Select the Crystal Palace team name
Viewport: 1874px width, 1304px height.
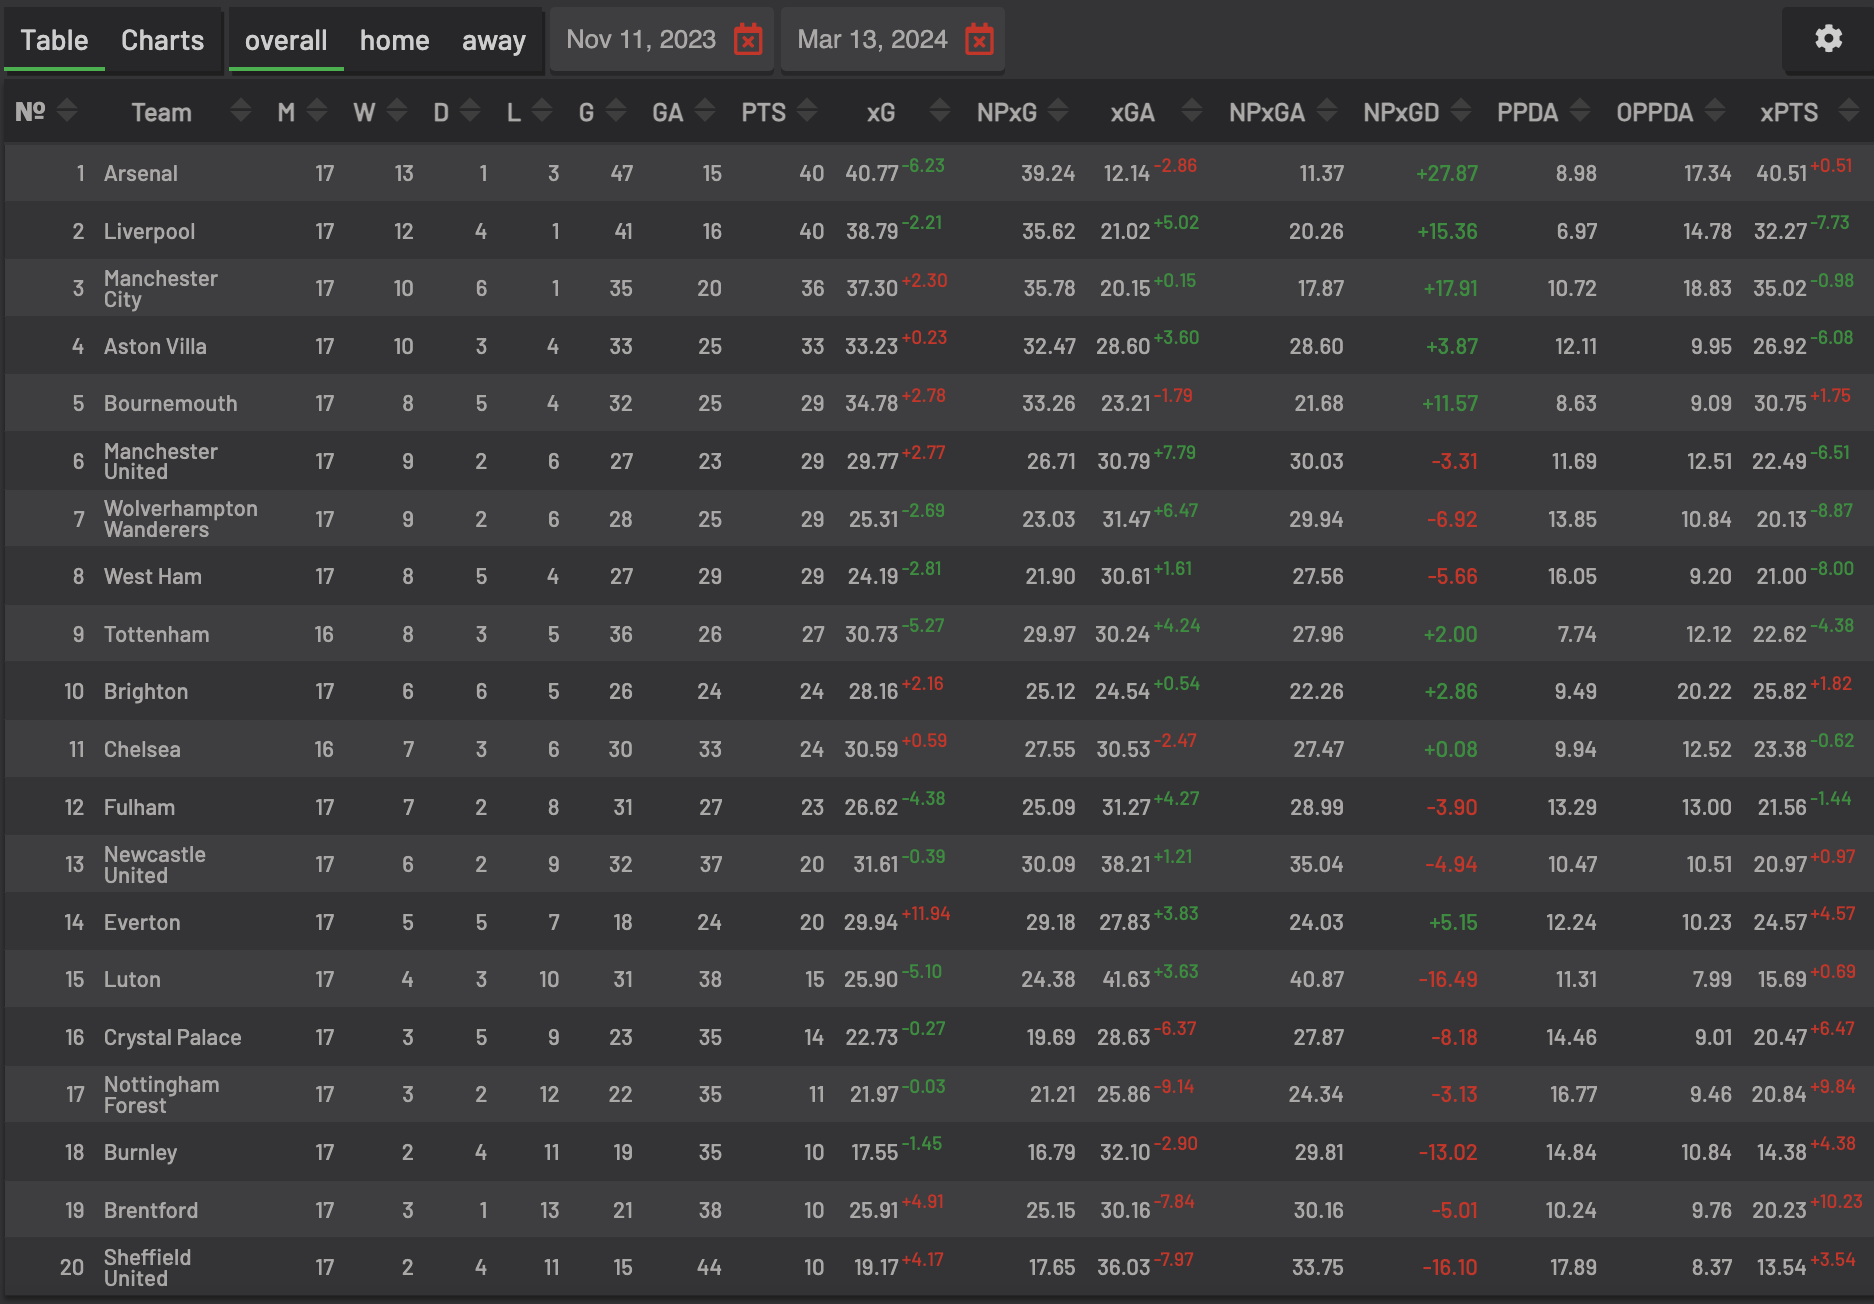173,1037
